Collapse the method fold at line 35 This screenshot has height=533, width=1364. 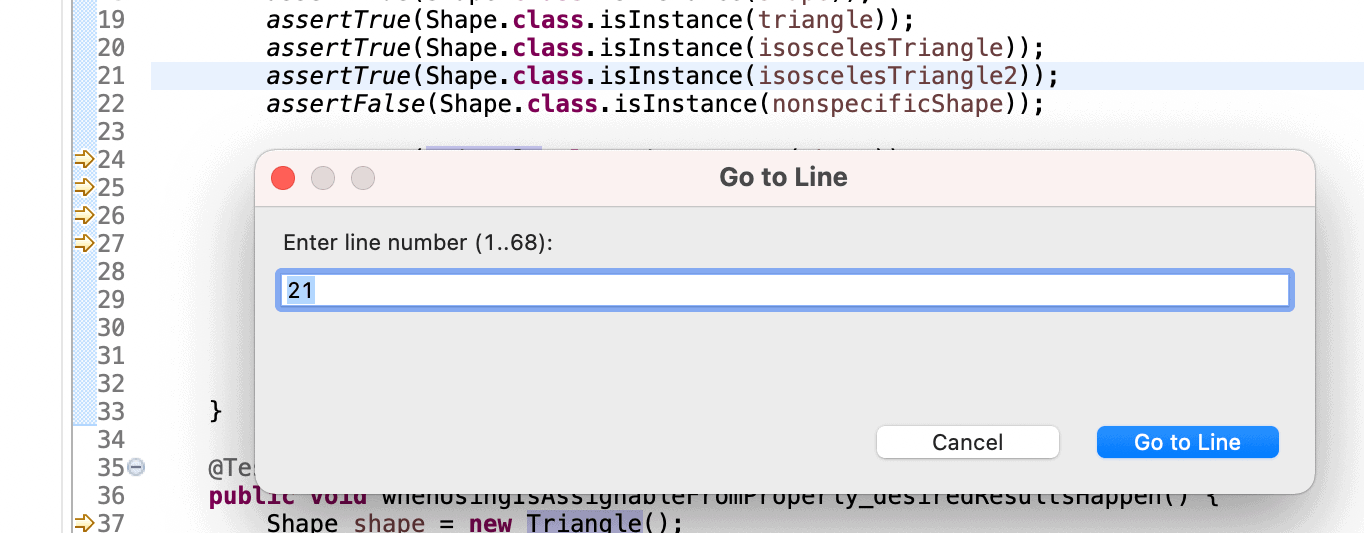(136, 467)
